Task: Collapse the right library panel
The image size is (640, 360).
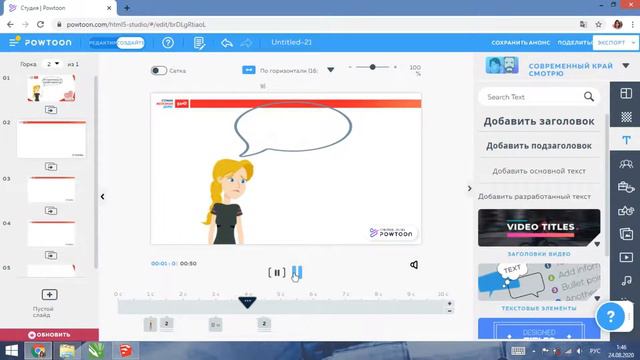Action: click(469, 189)
